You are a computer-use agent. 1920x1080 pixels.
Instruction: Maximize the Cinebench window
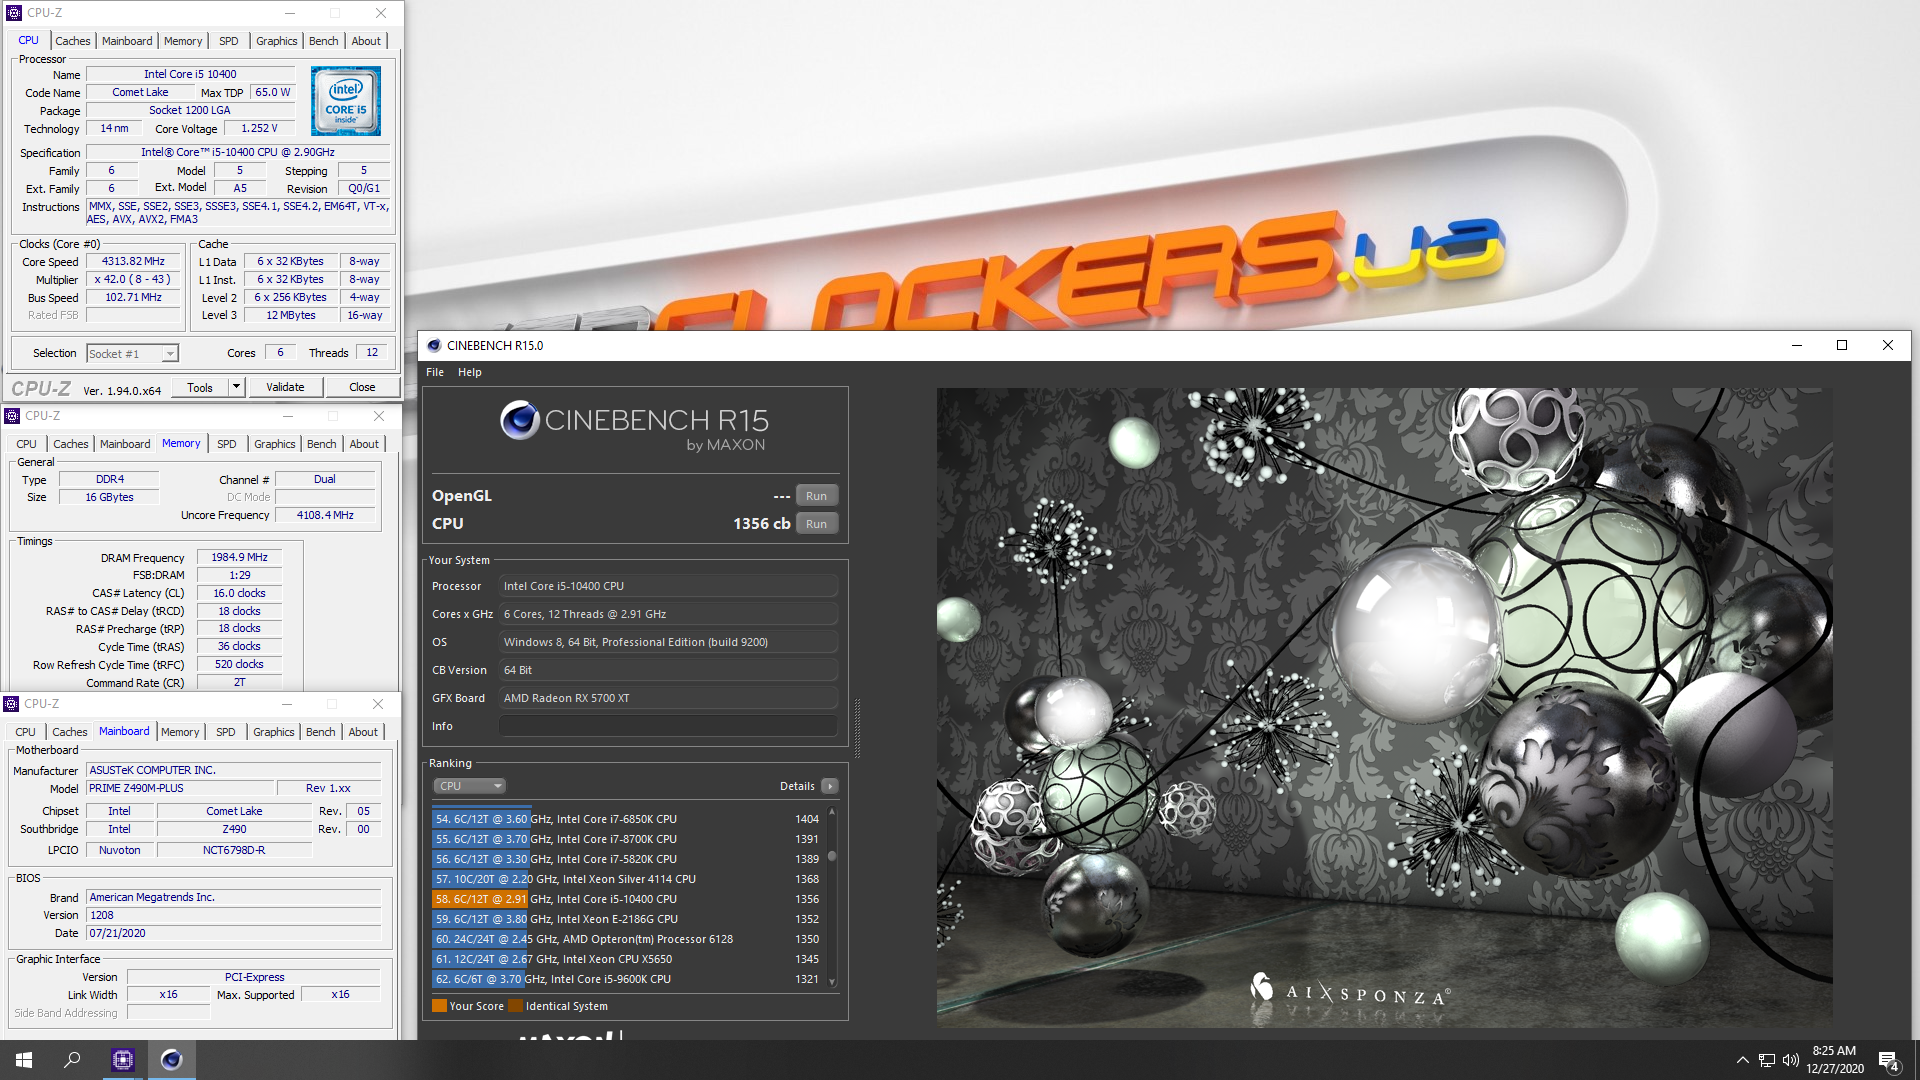coord(1842,345)
